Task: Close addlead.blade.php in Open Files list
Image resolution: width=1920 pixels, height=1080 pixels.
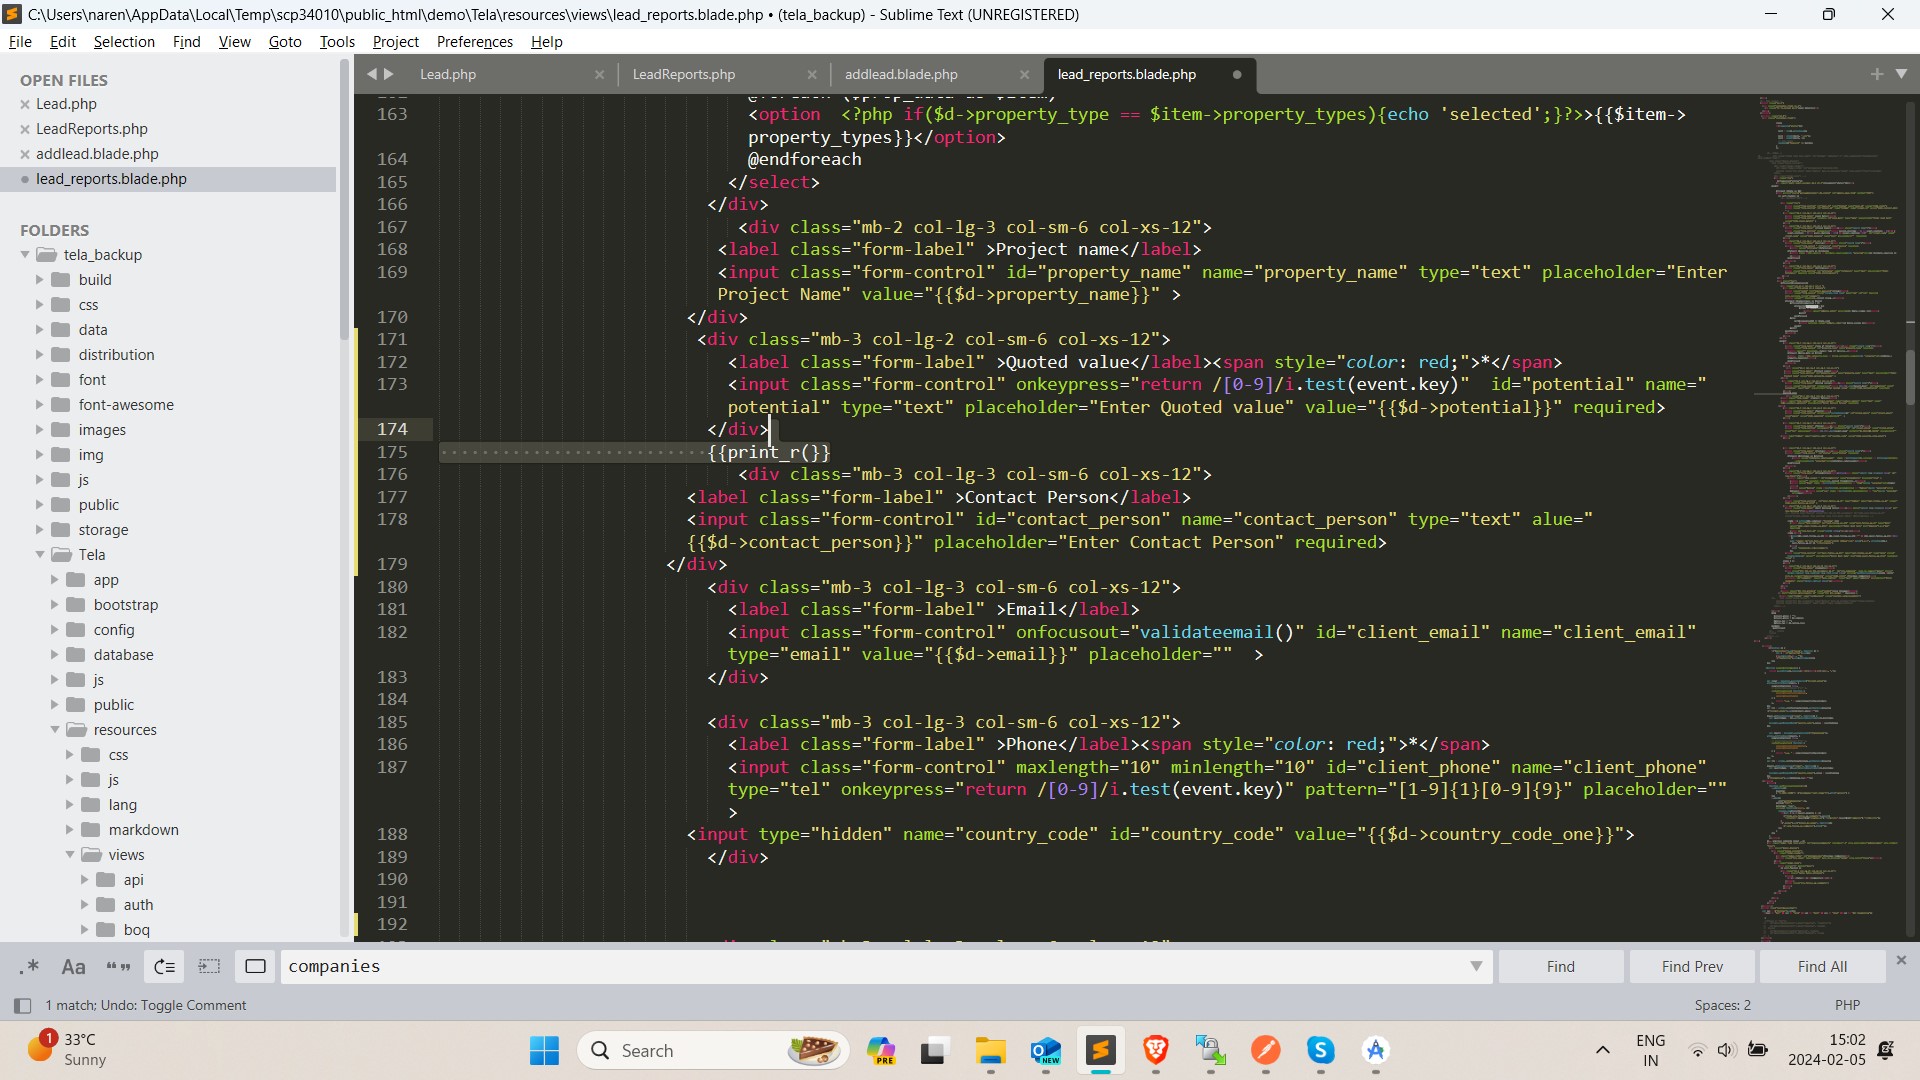Action: [25, 154]
